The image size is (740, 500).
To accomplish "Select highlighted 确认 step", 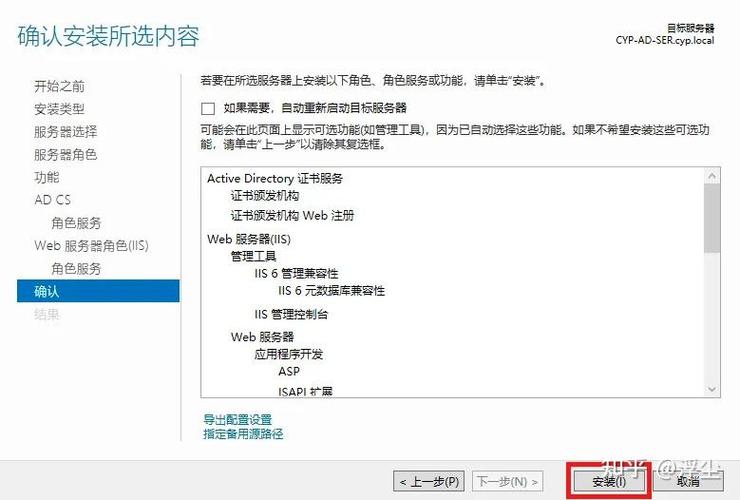I will (98, 291).
